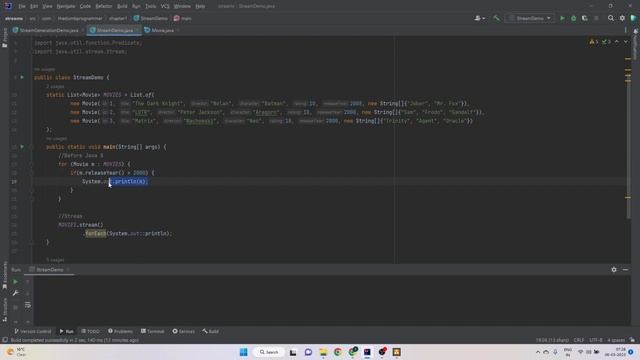Viewport: 640px width, 360px height.
Task: Click the UTF-8 encoding indicator
Action: tap(596, 340)
